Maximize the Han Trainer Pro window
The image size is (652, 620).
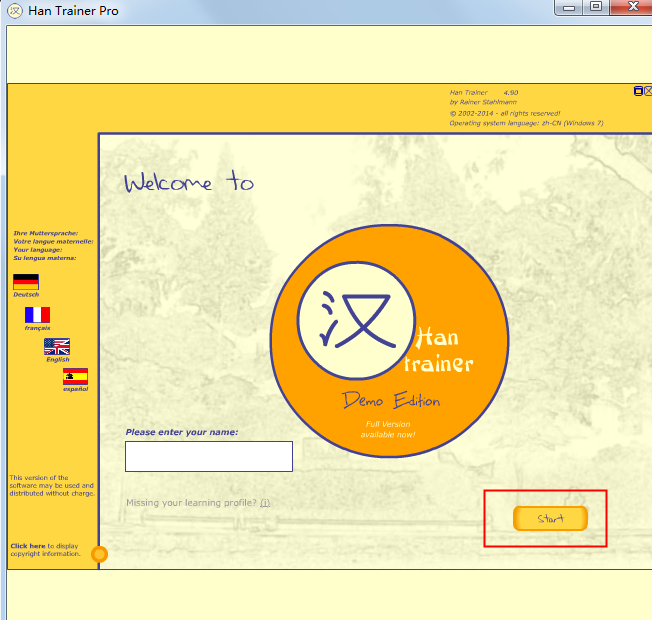pos(596,7)
